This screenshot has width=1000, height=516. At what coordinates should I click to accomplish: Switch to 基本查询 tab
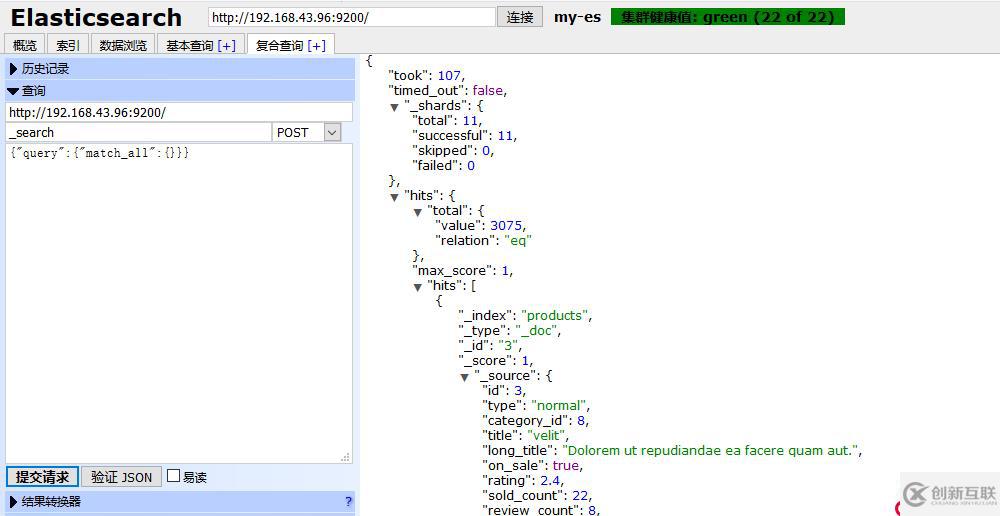pyautogui.click(x=201, y=45)
